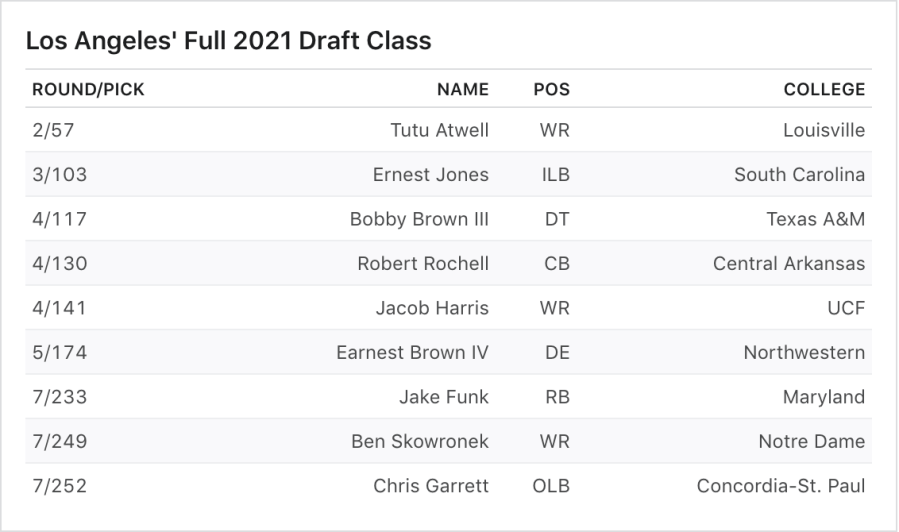The image size is (899, 532).
Task: Click Bobby Brown III in the table
Action: [419, 219]
